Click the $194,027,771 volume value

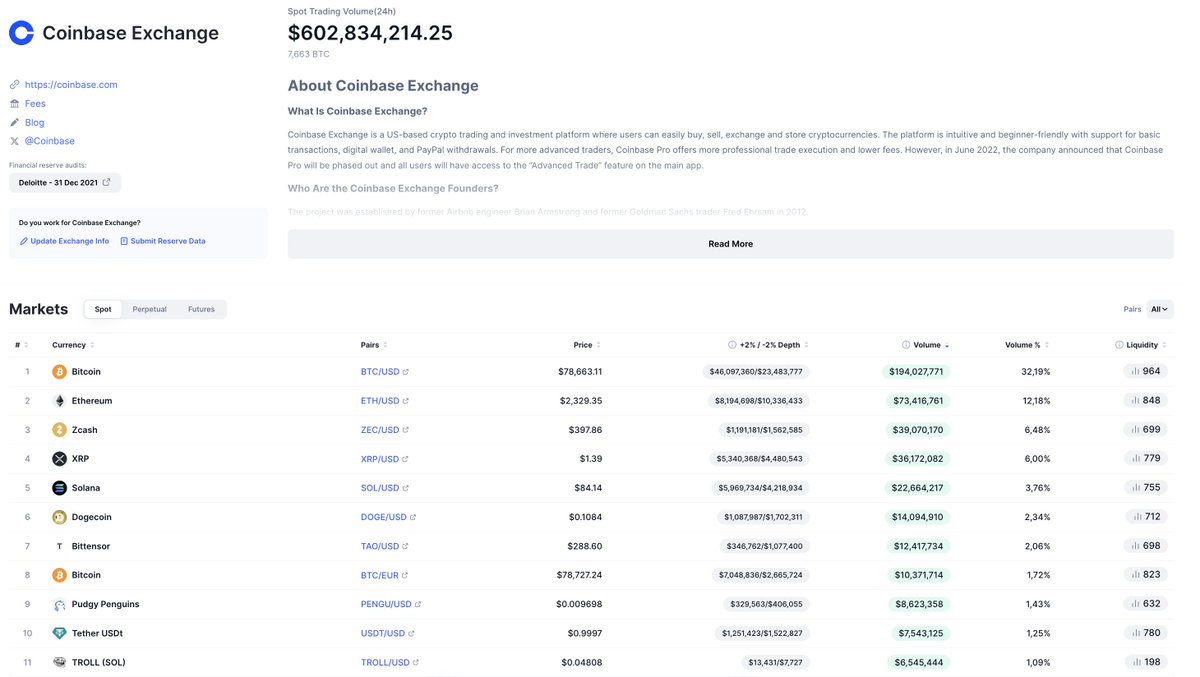click(x=918, y=372)
